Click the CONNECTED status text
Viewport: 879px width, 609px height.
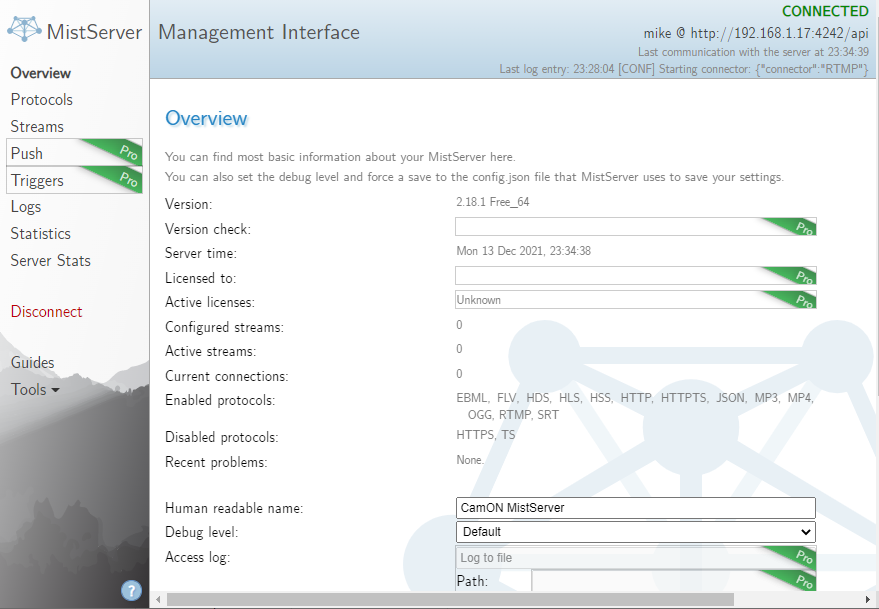(825, 11)
